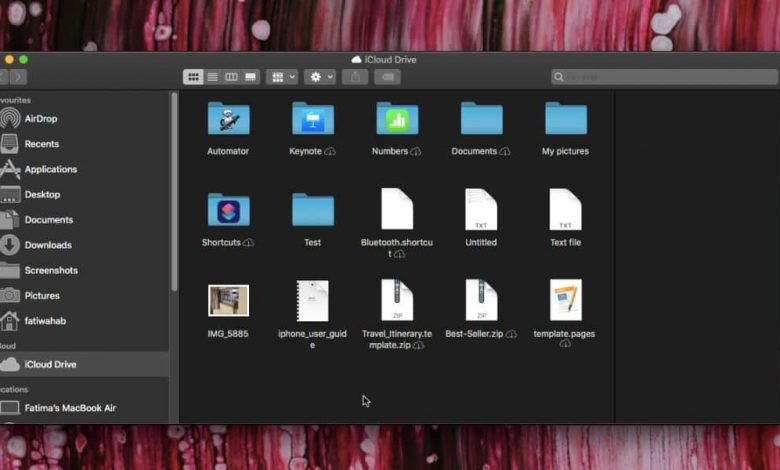
Task: Click the yellow minimize window button
Action: 9,60
